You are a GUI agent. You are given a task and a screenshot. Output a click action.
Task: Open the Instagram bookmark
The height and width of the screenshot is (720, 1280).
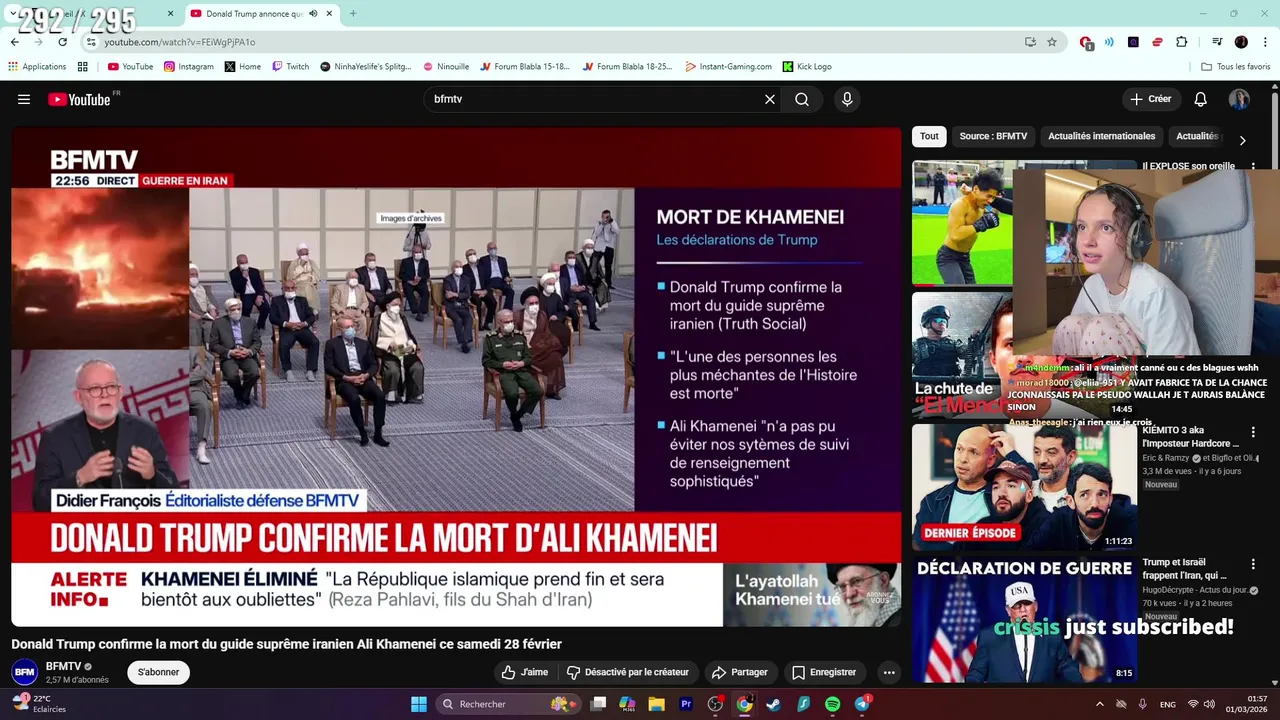(188, 67)
